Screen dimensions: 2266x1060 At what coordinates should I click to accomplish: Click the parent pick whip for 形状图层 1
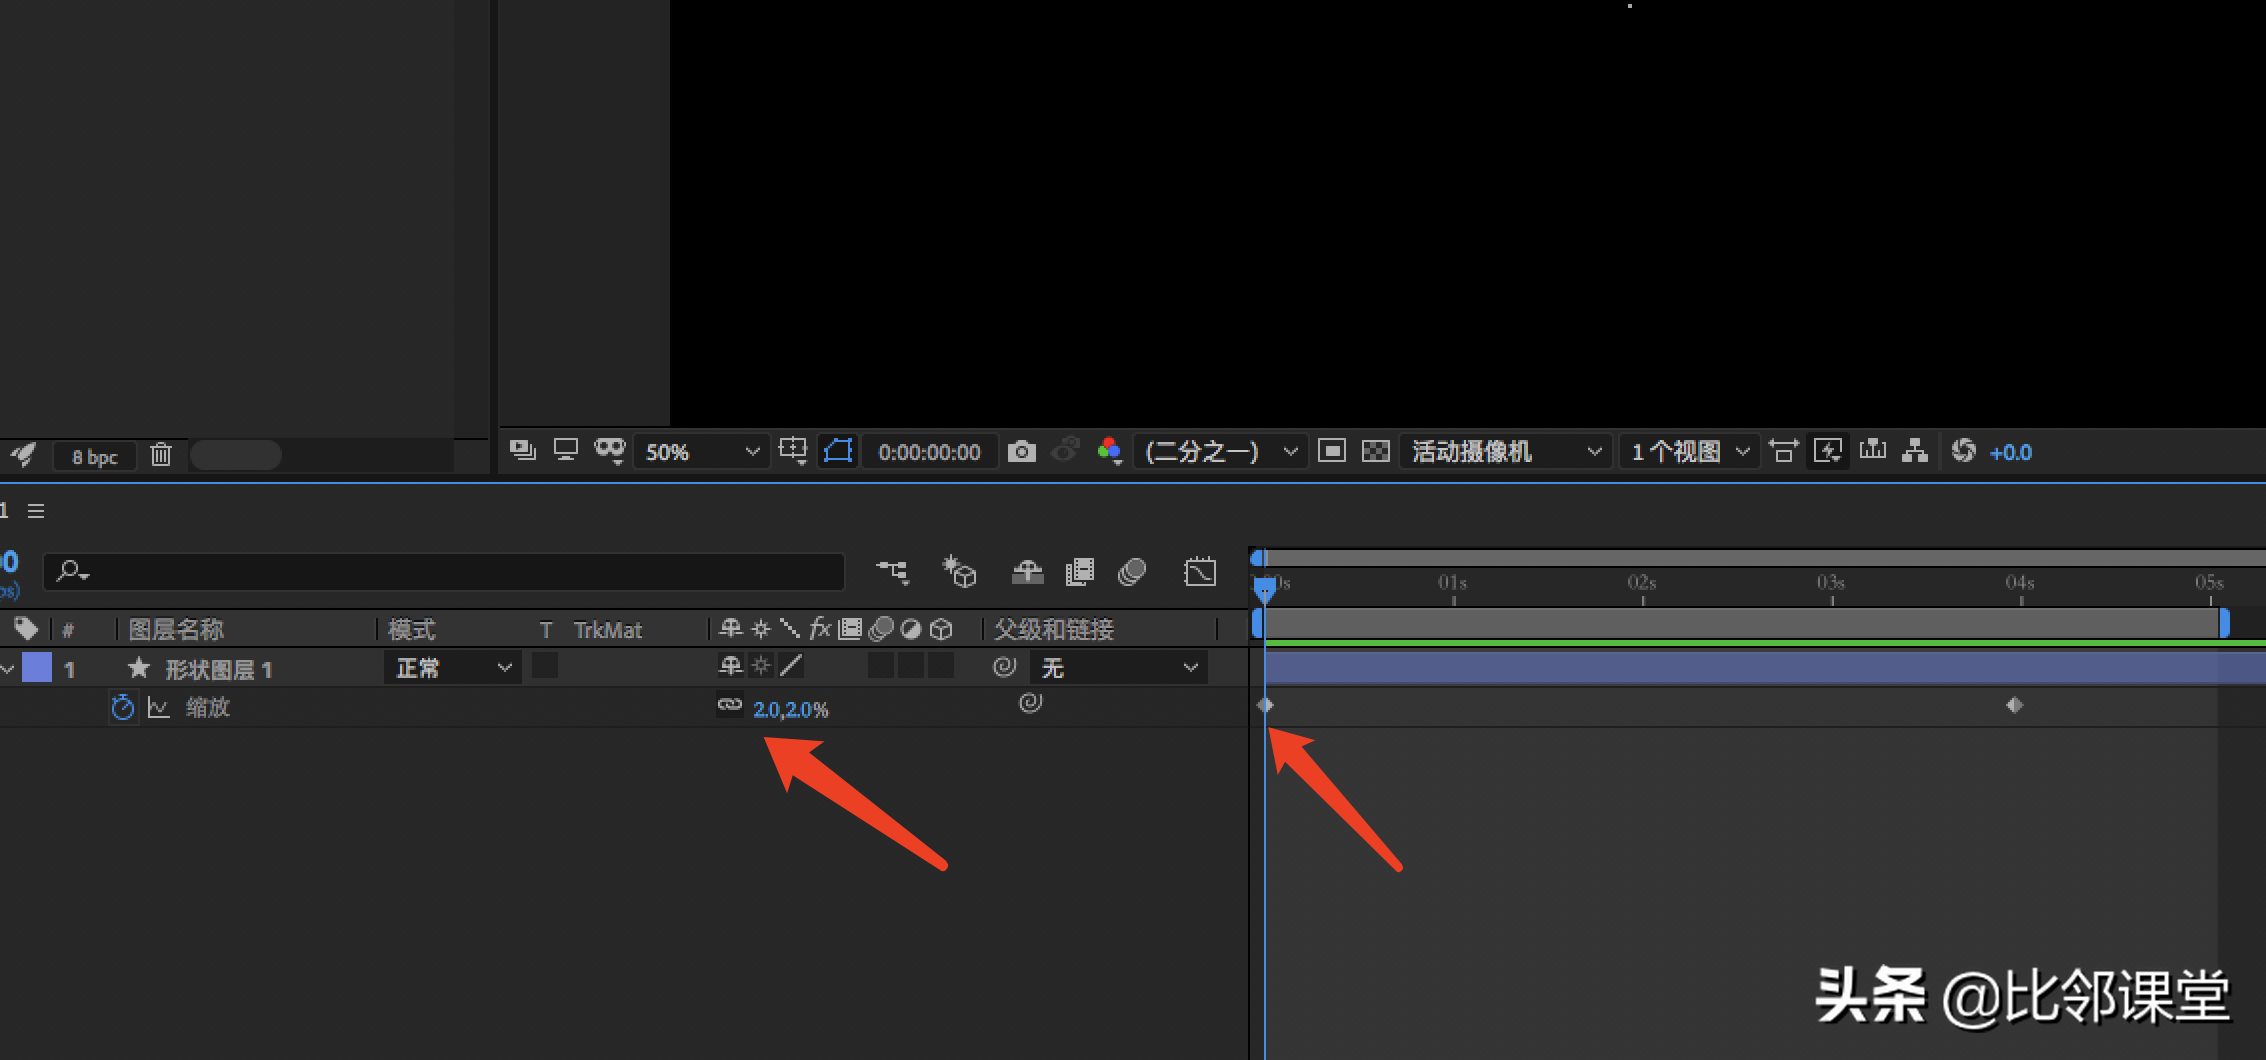[1005, 667]
